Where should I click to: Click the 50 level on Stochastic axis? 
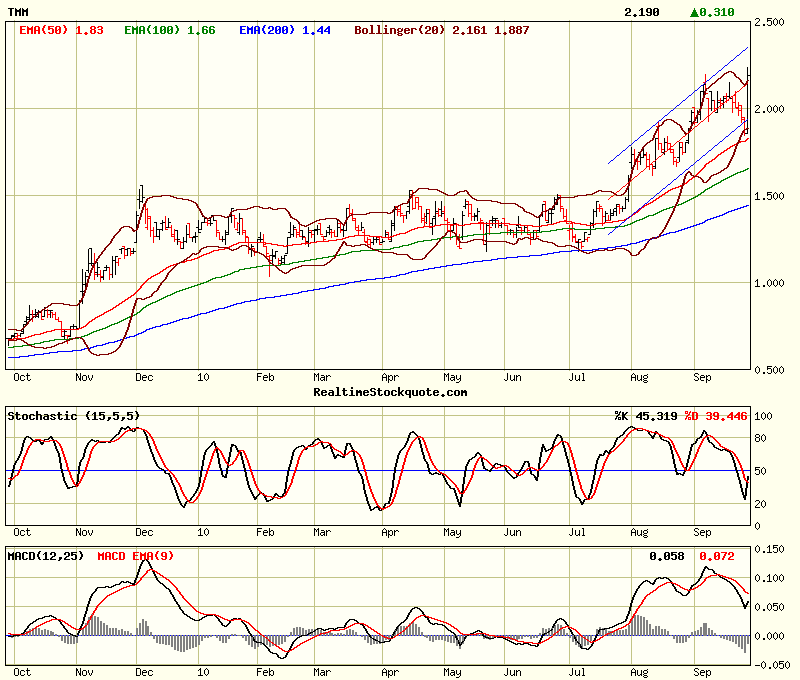(760, 471)
